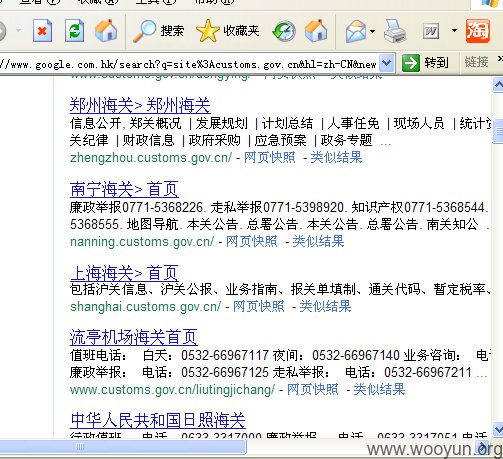Open cached page (网页快照) for nanning.customs.gov.cn
Viewport: 503px width, 459px height.
[252, 241]
